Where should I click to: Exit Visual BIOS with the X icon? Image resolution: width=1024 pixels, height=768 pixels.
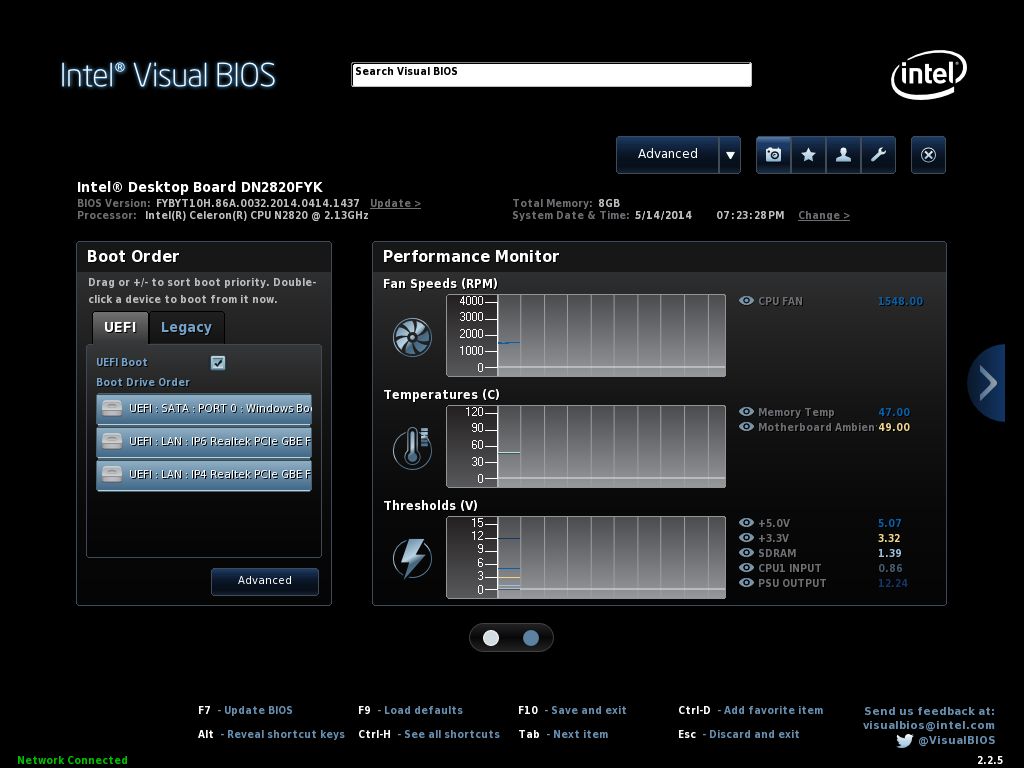pyautogui.click(x=928, y=155)
